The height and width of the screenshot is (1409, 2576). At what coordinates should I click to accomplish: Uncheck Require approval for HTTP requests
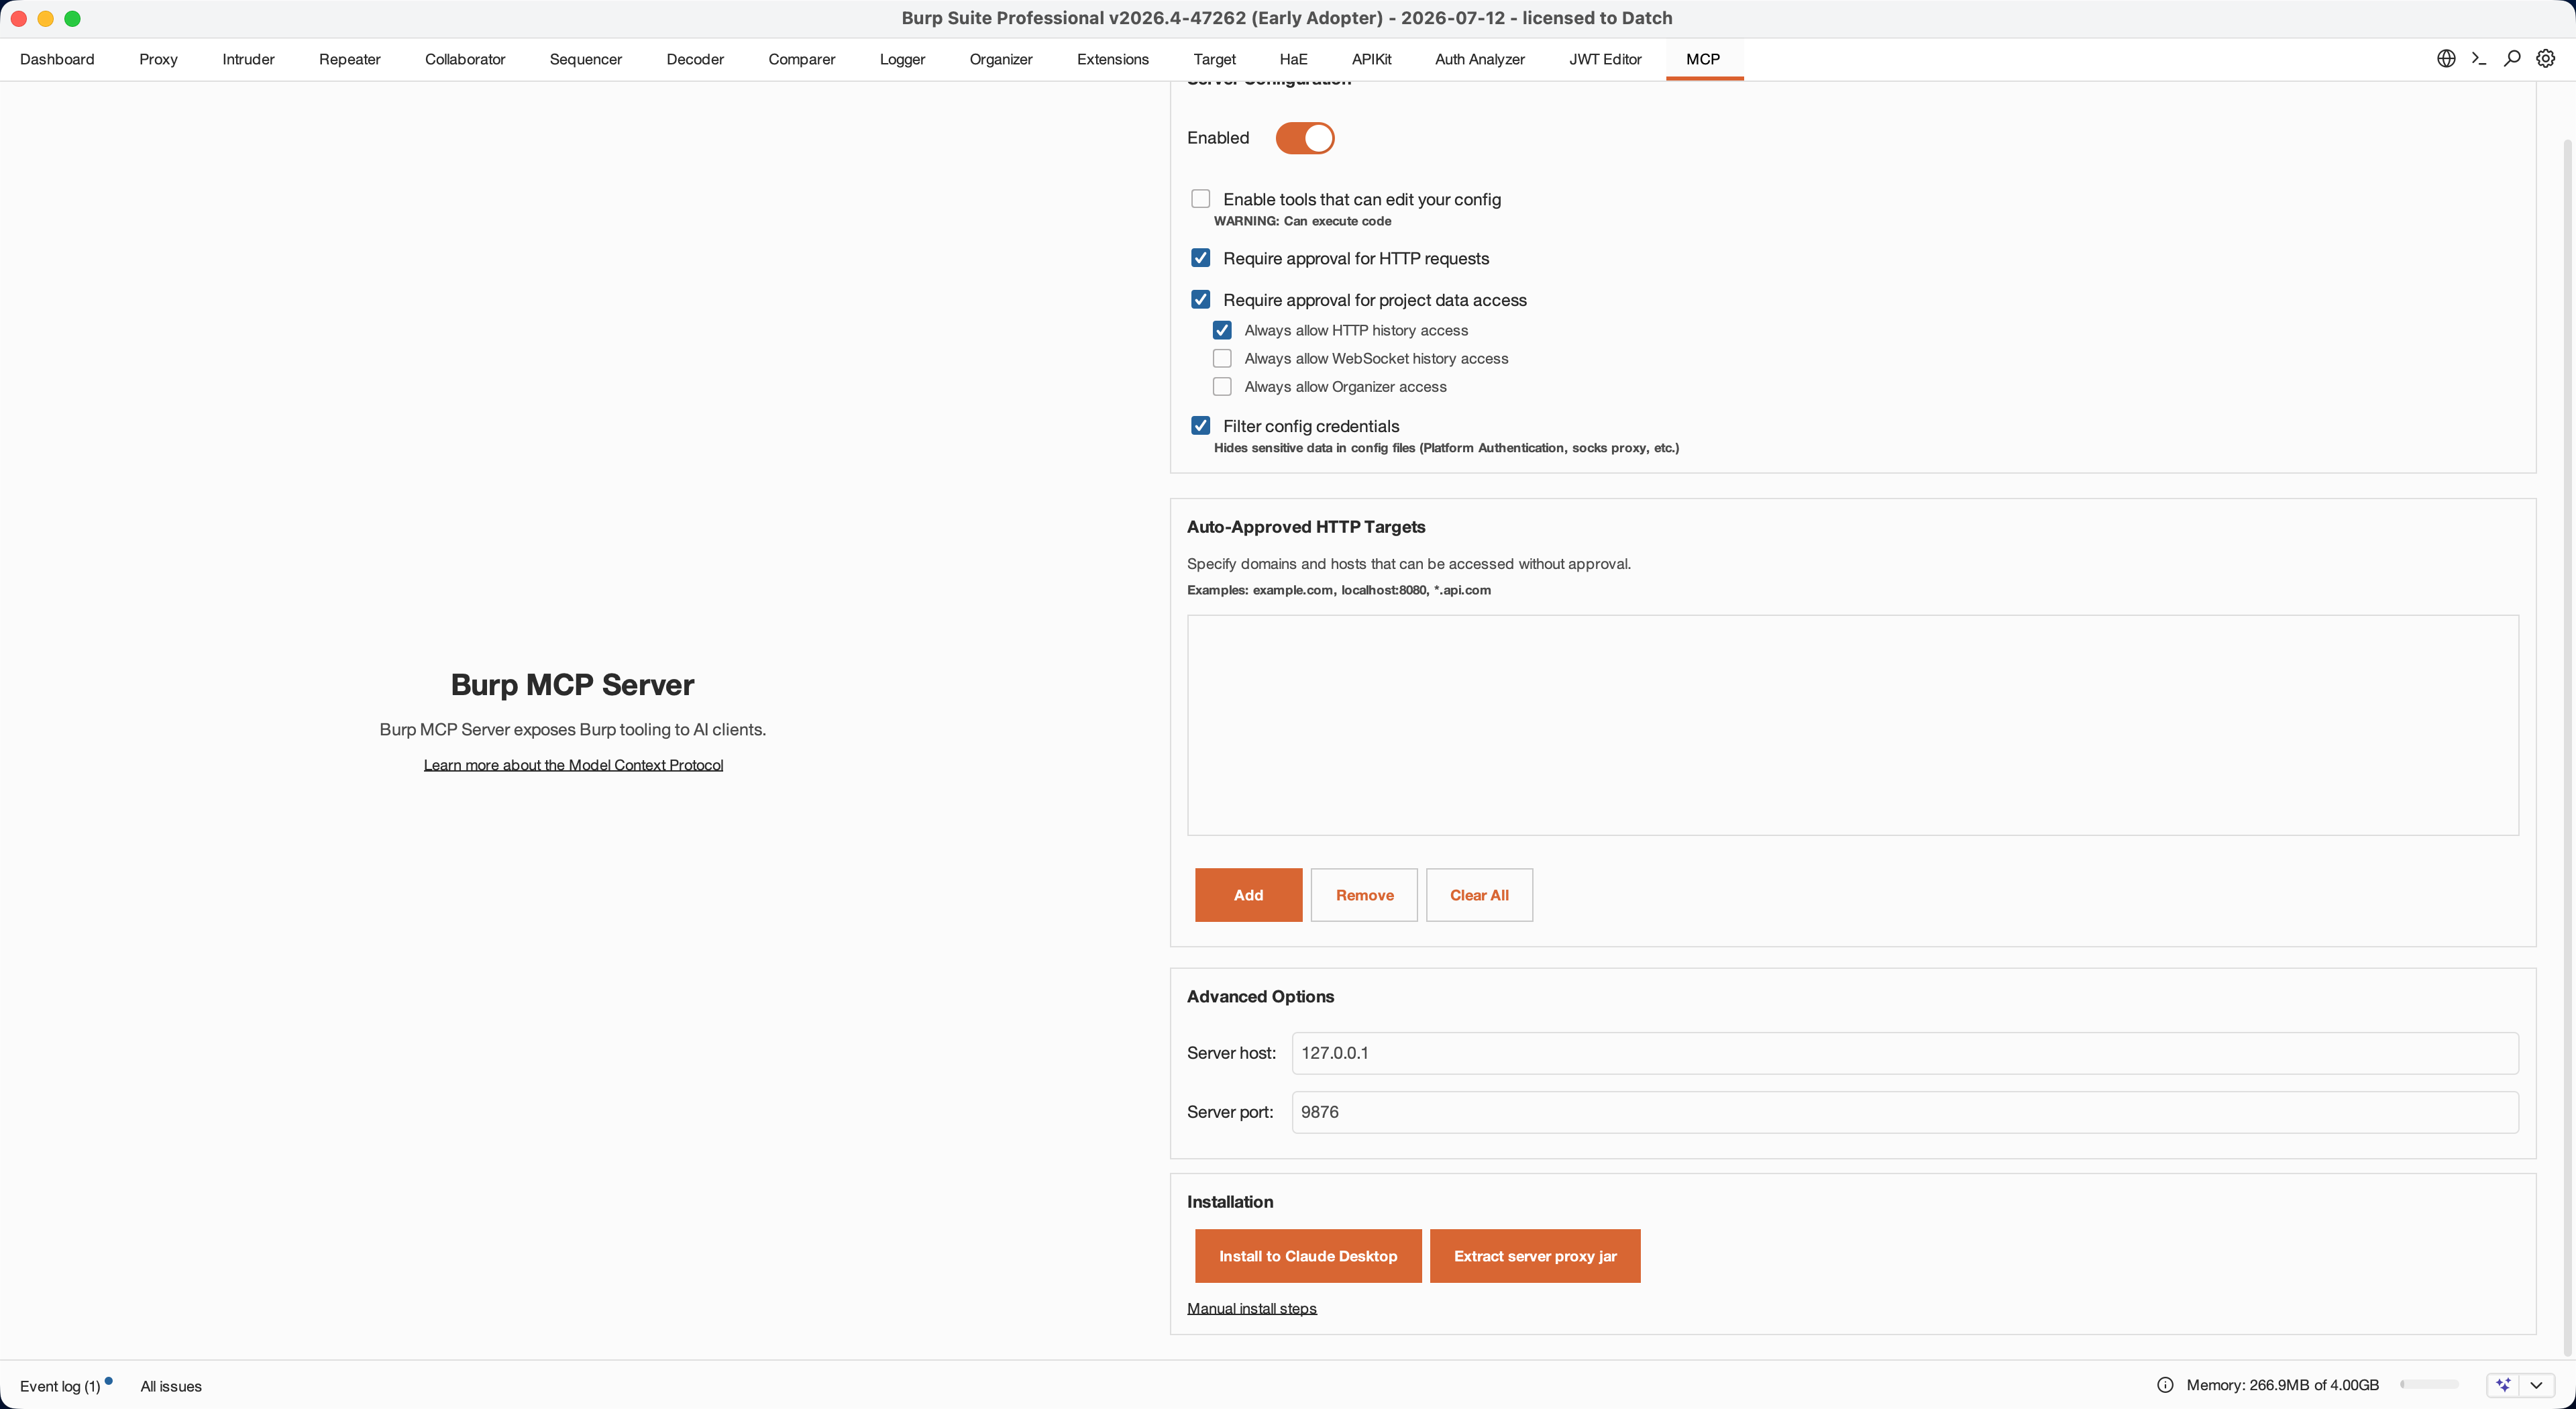point(1201,258)
